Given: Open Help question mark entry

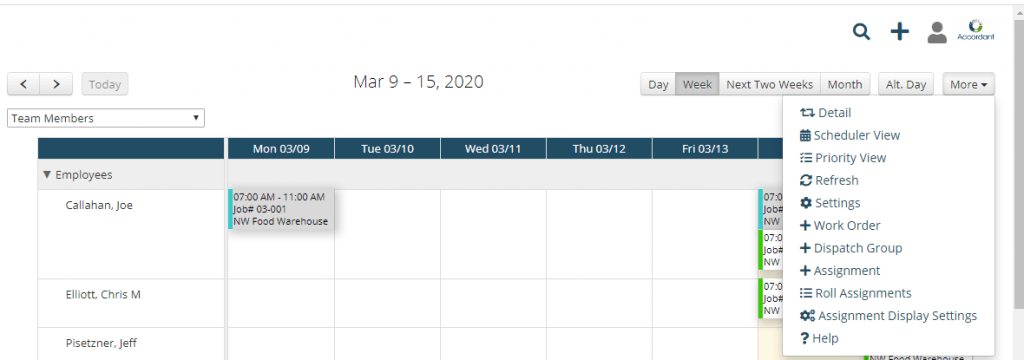Looking at the screenshot, I should pyautogui.click(x=819, y=338).
